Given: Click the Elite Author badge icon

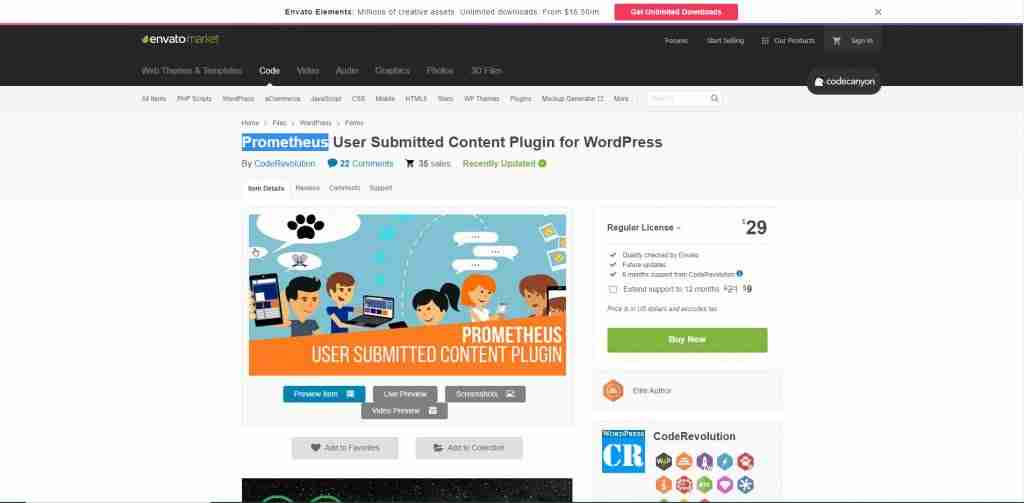Looking at the screenshot, I should [x=613, y=391].
